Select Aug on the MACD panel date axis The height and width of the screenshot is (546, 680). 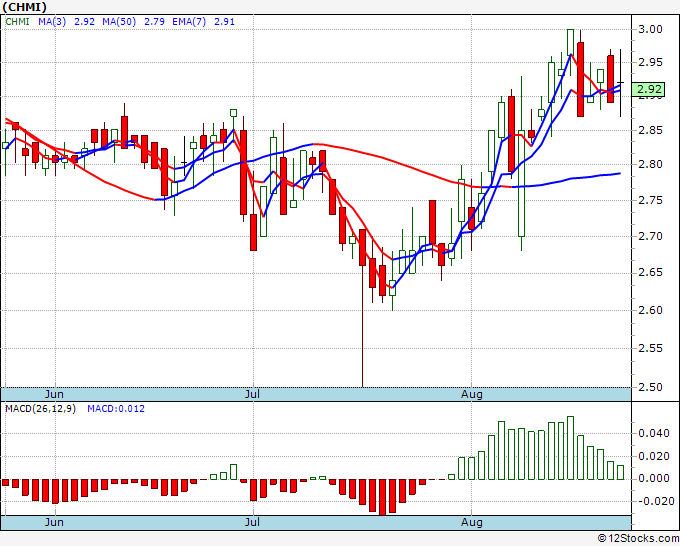[472, 522]
